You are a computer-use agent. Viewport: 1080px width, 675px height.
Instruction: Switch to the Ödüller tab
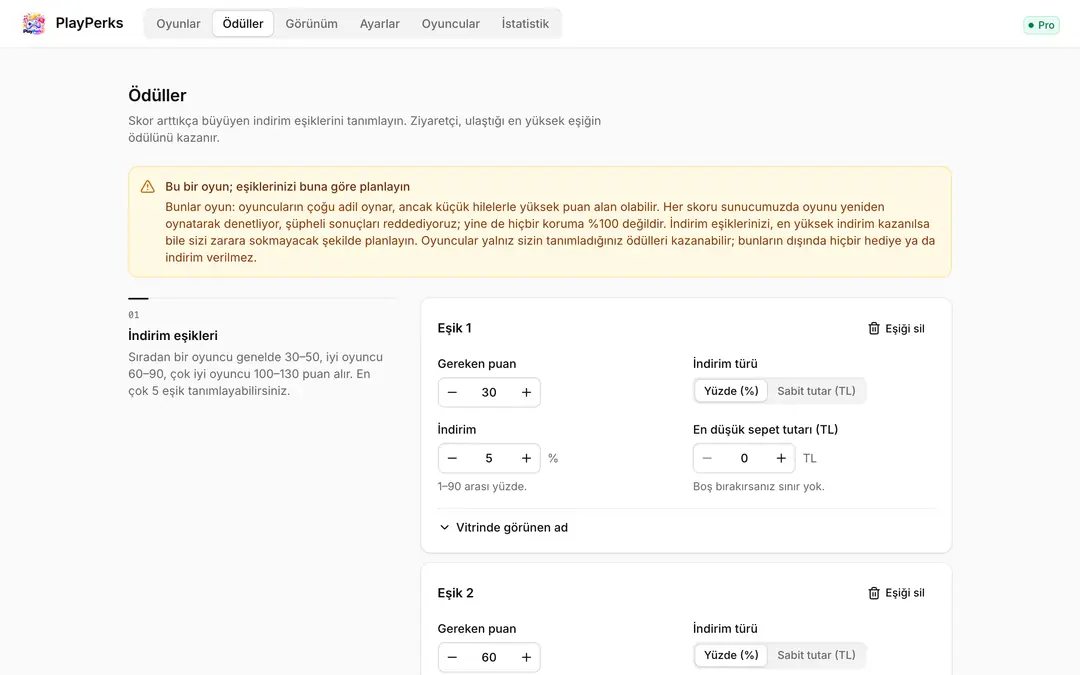tap(243, 23)
